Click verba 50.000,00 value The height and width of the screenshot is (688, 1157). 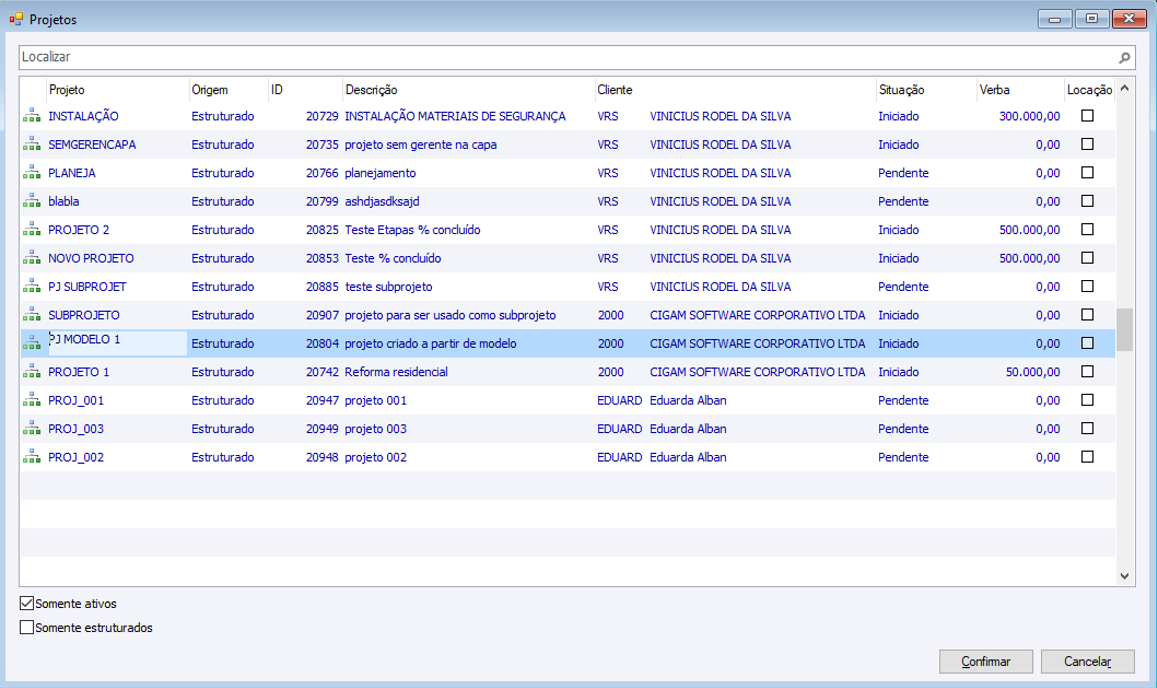[1033, 372]
